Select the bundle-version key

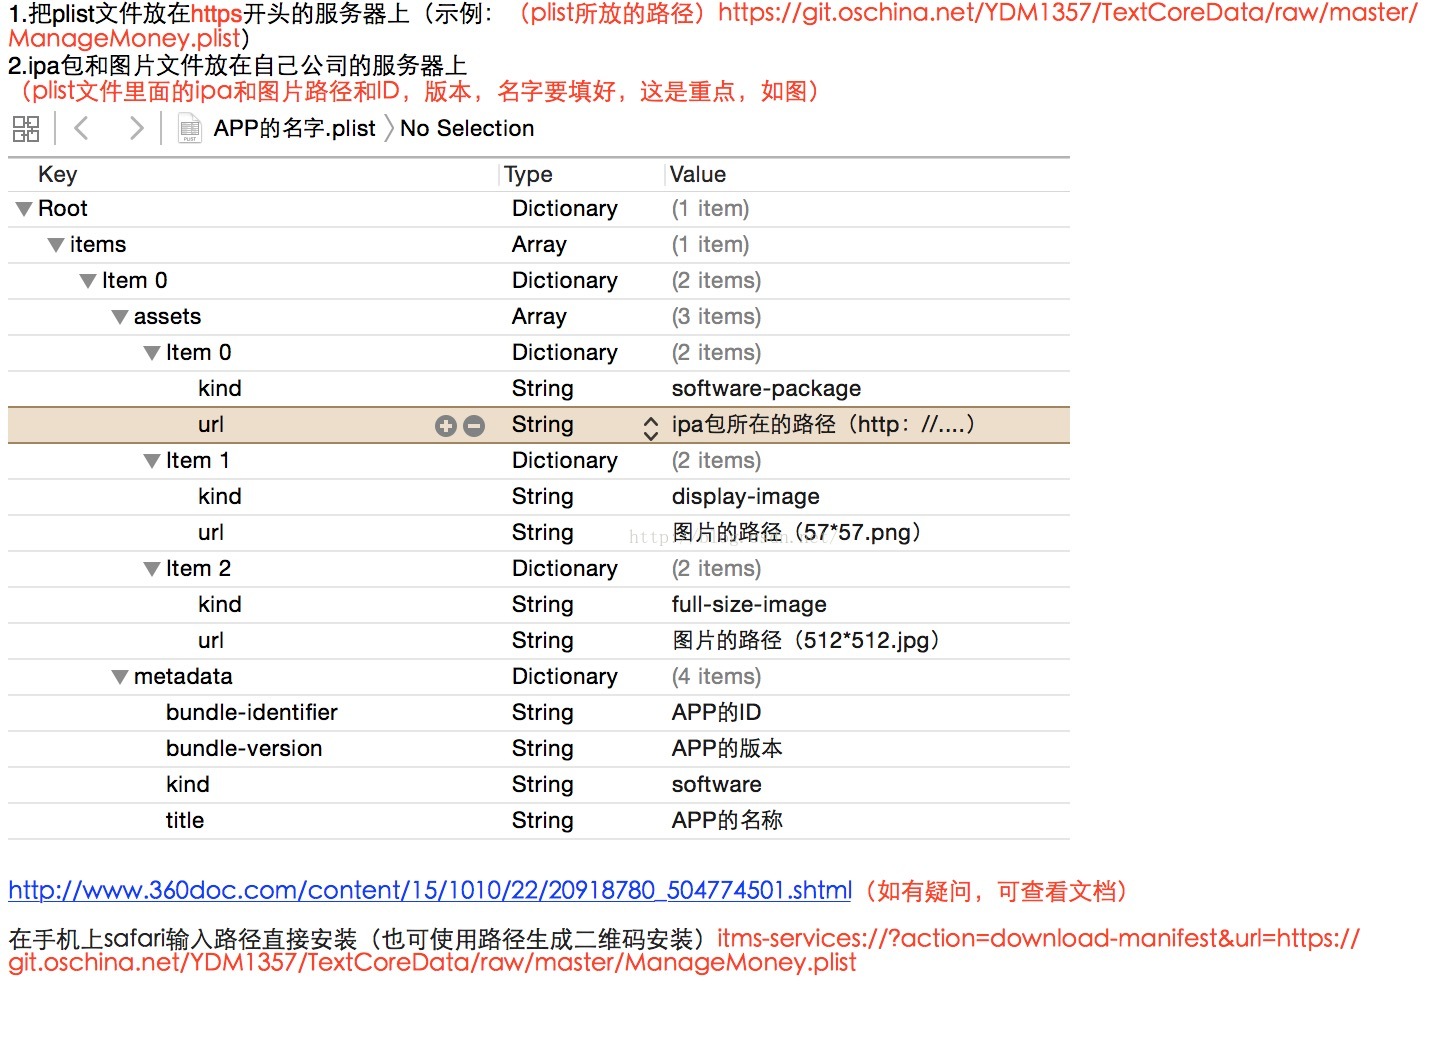click(244, 749)
